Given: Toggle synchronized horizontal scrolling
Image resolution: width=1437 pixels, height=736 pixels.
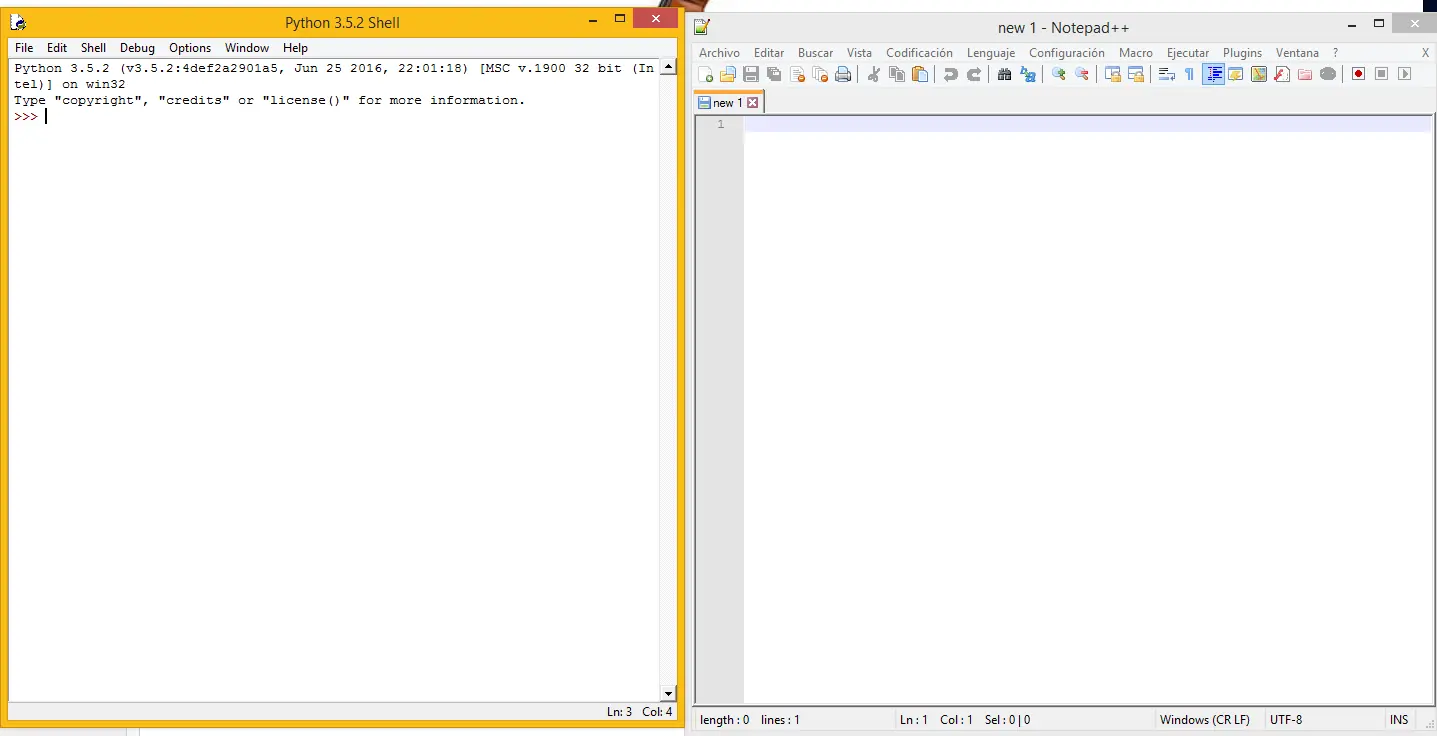Looking at the screenshot, I should point(1135,74).
